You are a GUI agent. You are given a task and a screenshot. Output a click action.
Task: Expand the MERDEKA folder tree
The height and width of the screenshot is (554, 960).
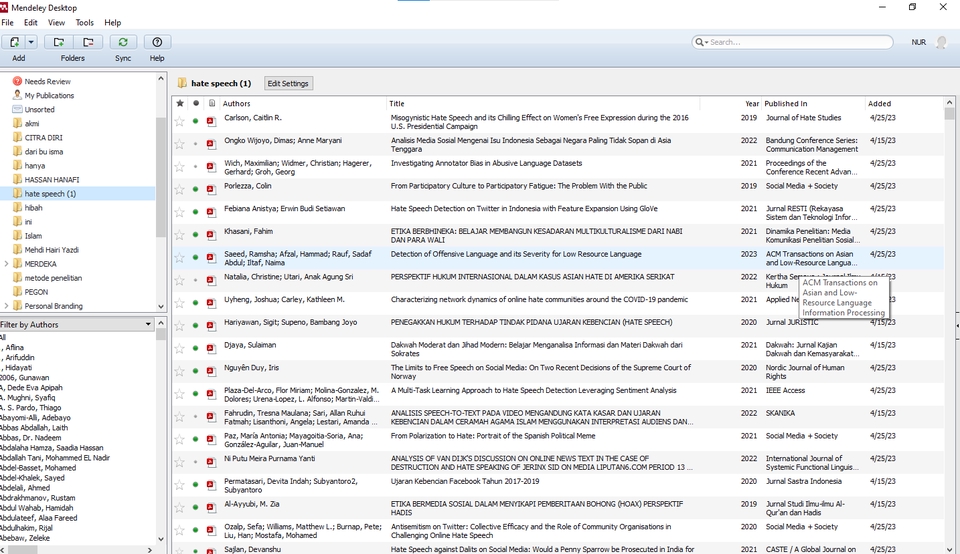pyautogui.click(x=6, y=264)
